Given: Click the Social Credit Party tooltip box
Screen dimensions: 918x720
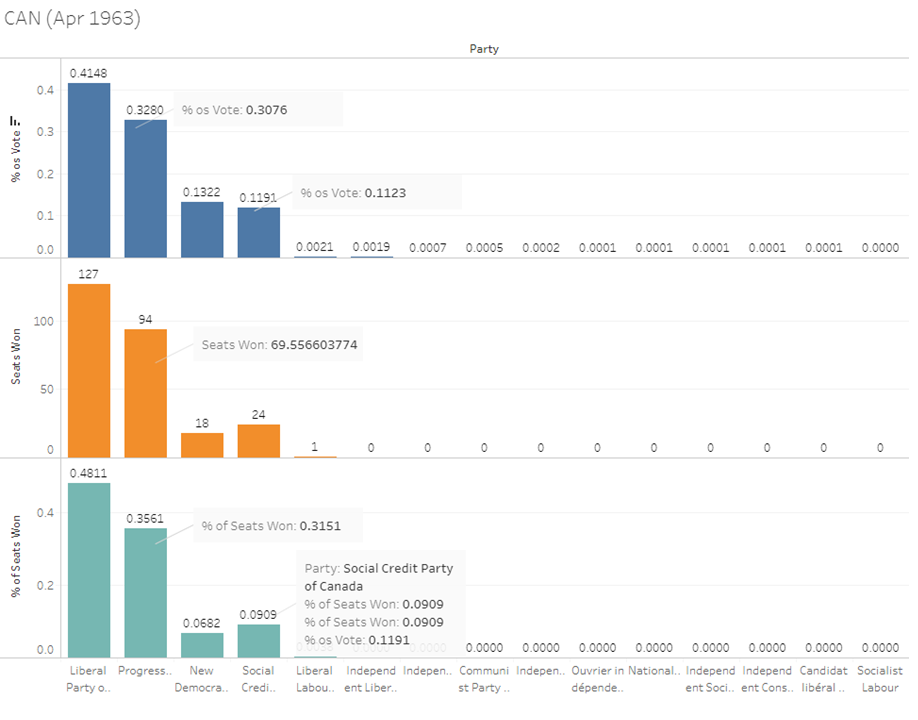Looking at the screenshot, I should click(380, 604).
